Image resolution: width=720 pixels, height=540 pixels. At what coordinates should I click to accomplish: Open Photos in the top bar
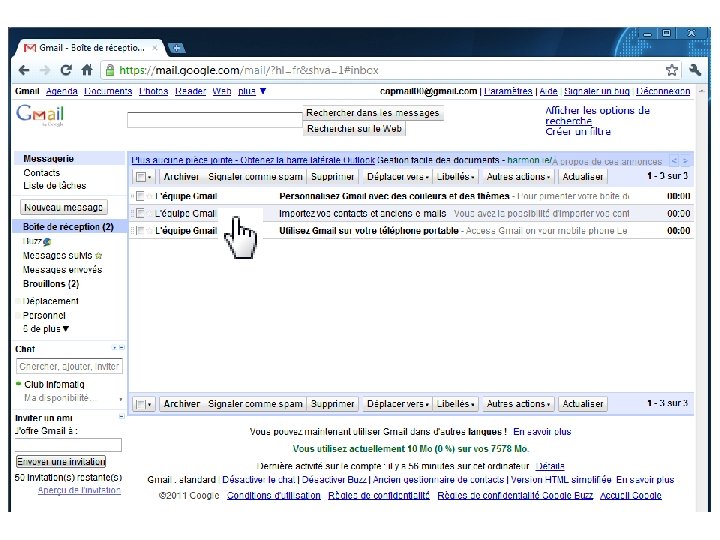[153, 91]
